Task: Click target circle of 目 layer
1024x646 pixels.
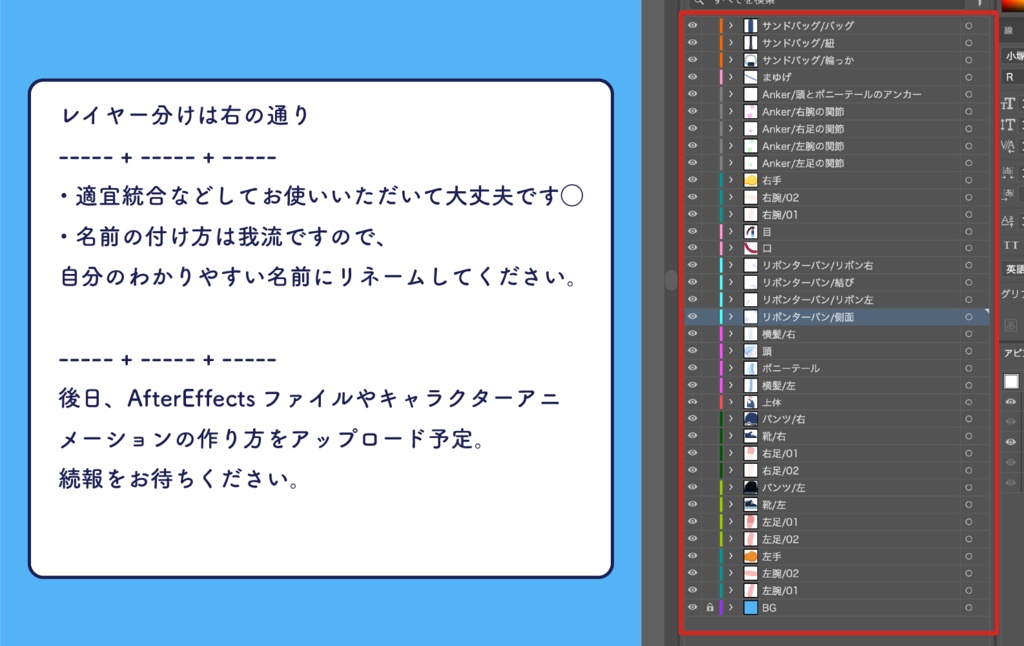Action: click(x=968, y=231)
